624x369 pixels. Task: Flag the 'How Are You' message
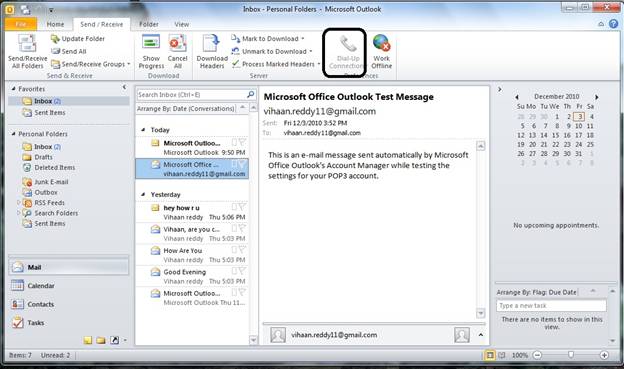(242, 250)
